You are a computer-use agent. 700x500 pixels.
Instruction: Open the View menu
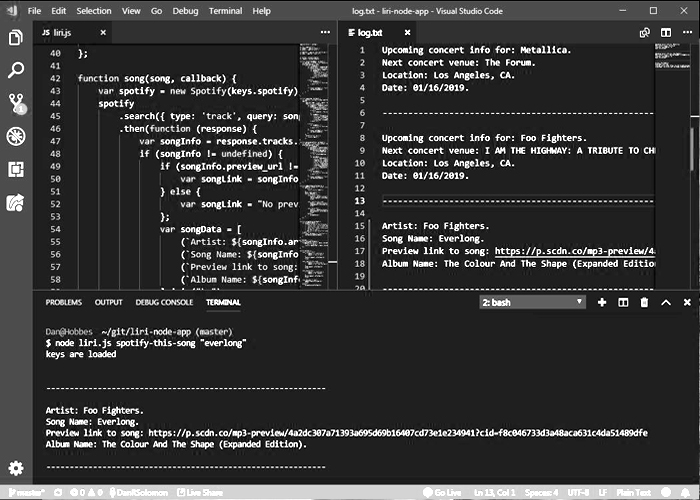[x=131, y=11]
